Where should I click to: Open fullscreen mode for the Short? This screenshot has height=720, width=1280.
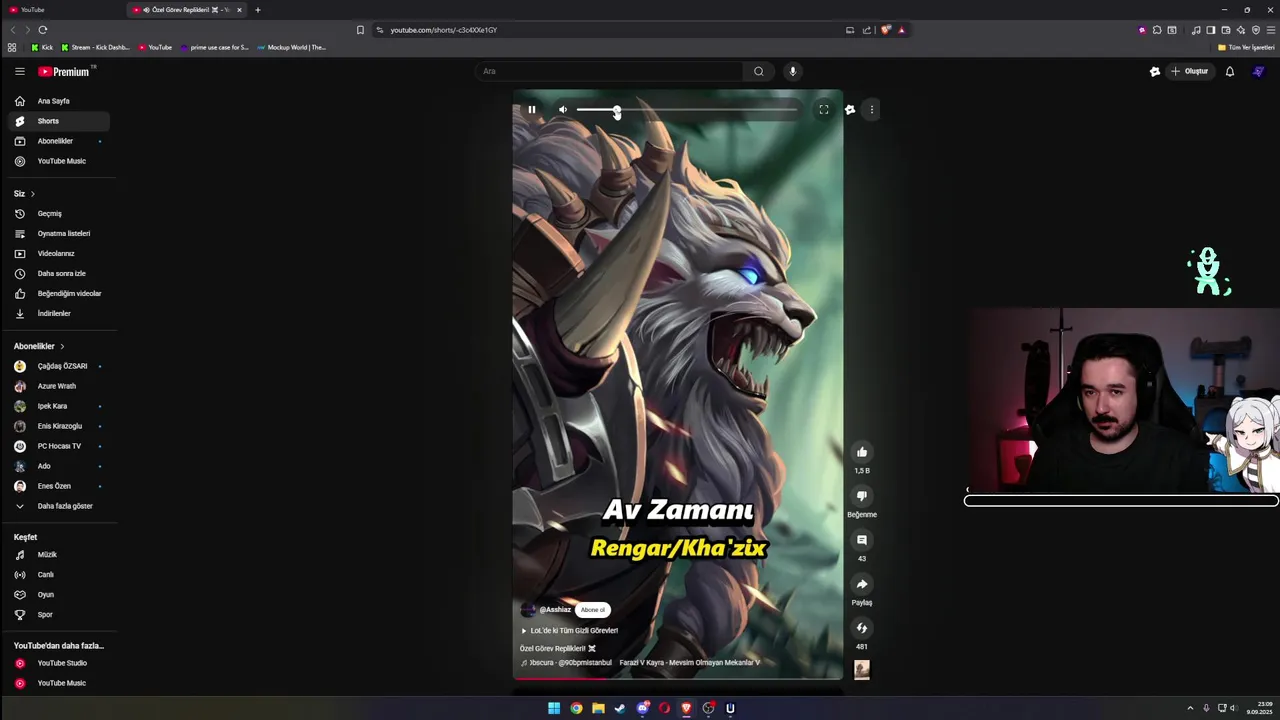(824, 110)
